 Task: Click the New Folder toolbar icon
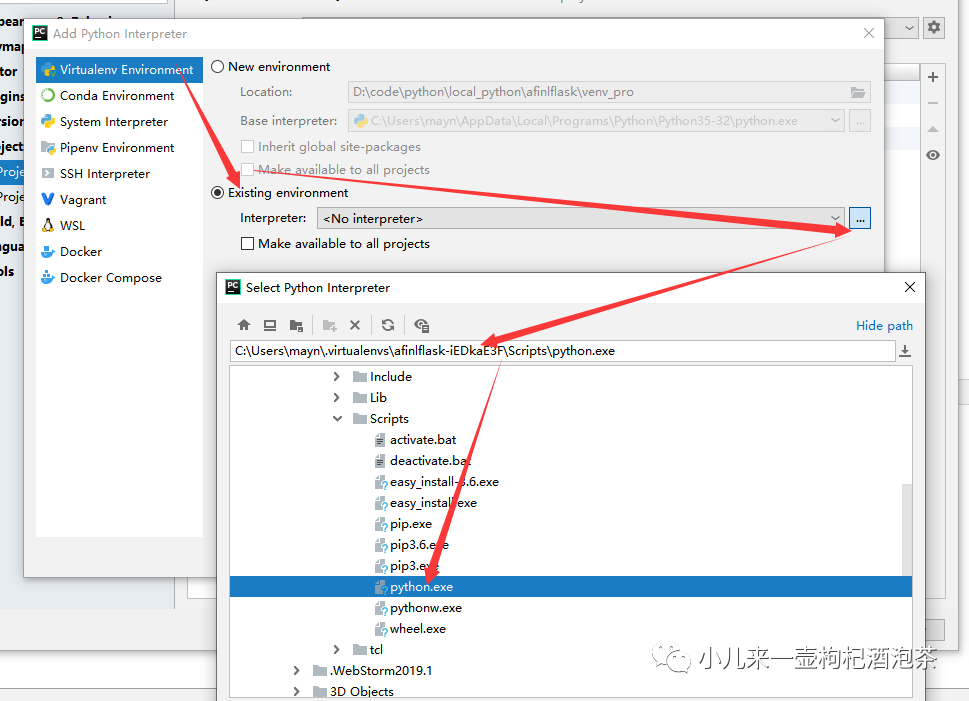coord(329,325)
